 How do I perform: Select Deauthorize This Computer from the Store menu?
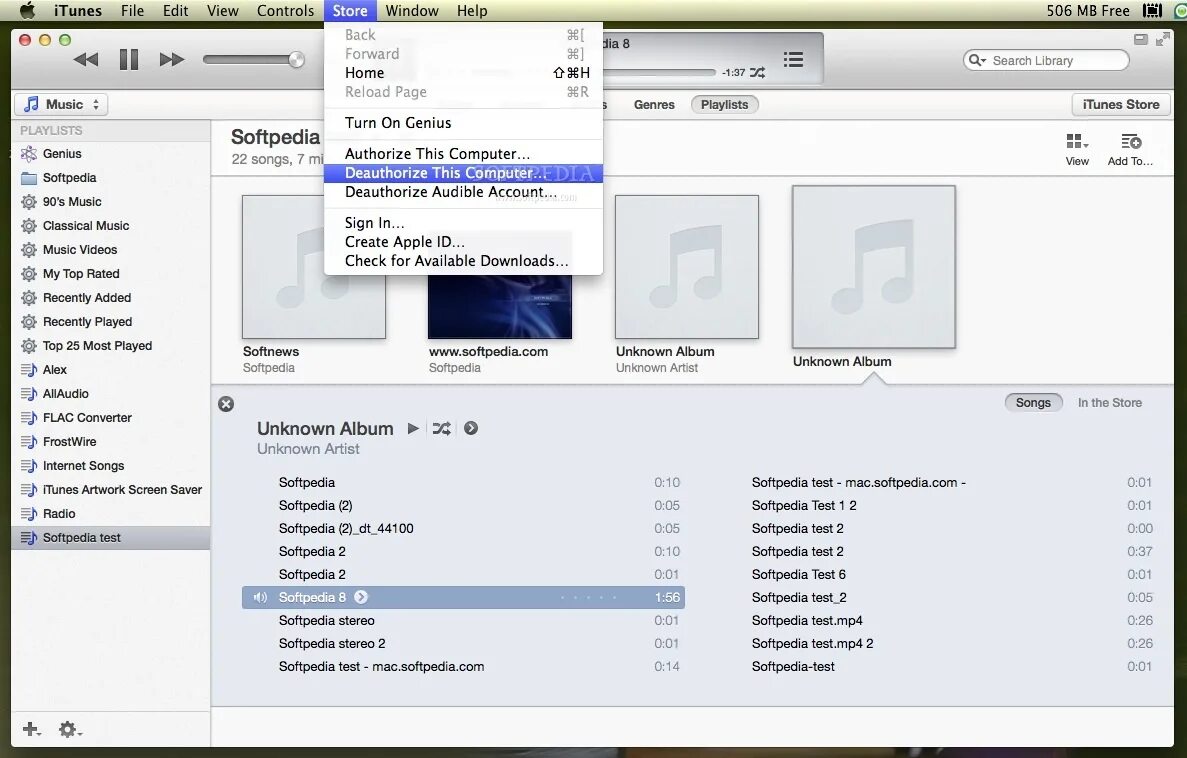click(x=443, y=172)
